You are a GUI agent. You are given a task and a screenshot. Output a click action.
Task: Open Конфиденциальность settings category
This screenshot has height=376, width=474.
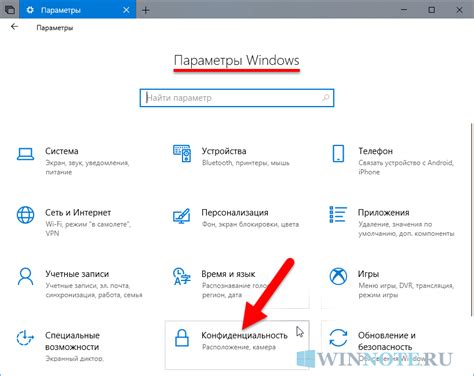[237, 345]
